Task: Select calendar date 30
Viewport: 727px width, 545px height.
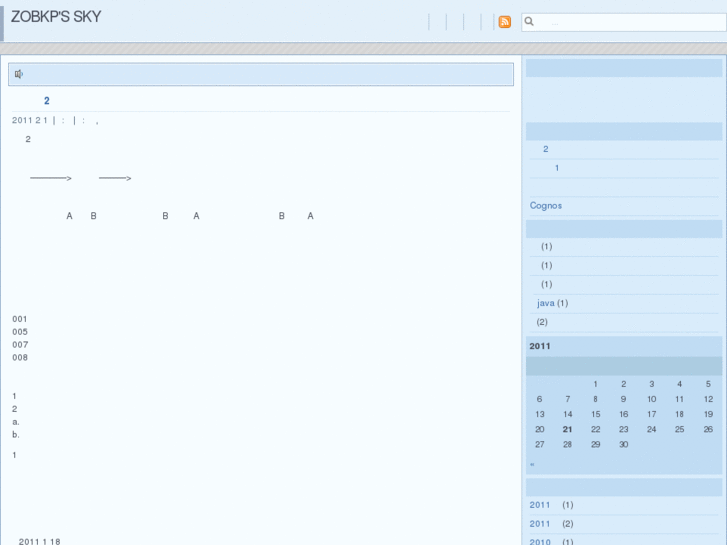Action: (x=624, y=444)
